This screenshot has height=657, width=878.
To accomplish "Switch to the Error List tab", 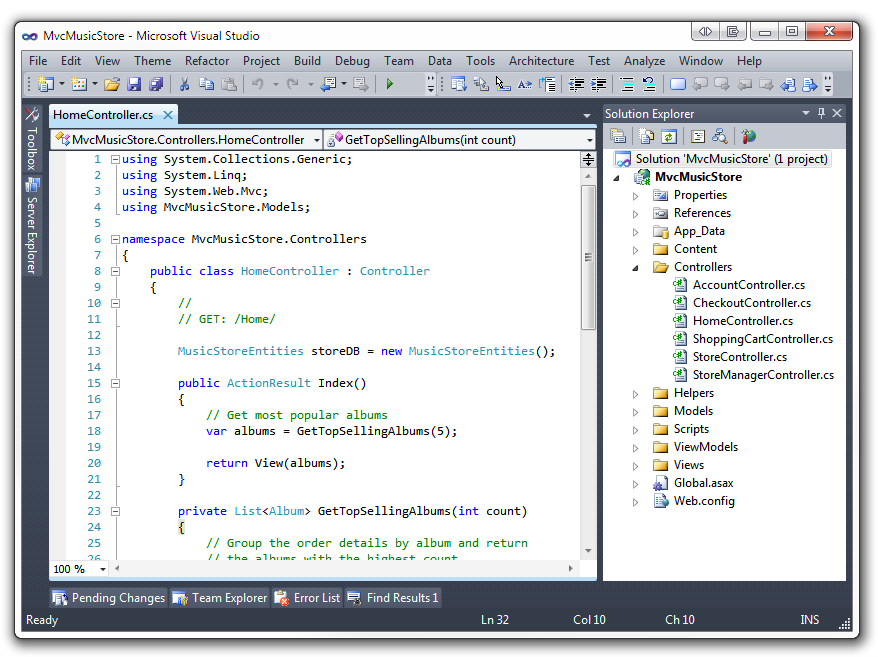I will click(x=307, y=598).
